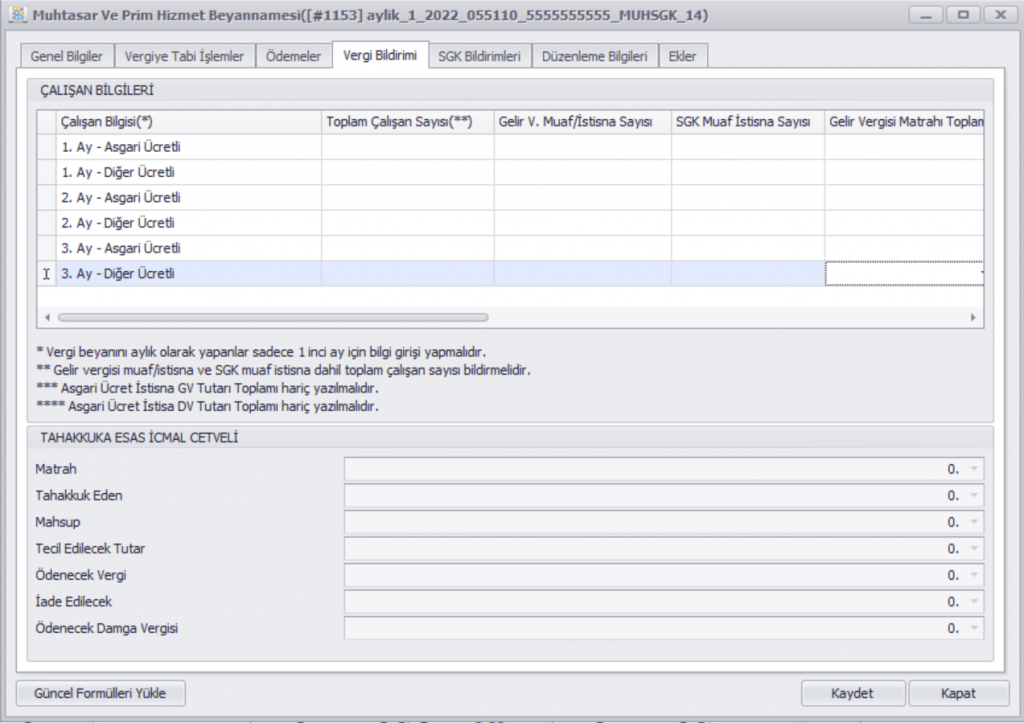Open Vergiye Tabi İşlemler tab
1024x723 pixels.
(x=184, y=57)
